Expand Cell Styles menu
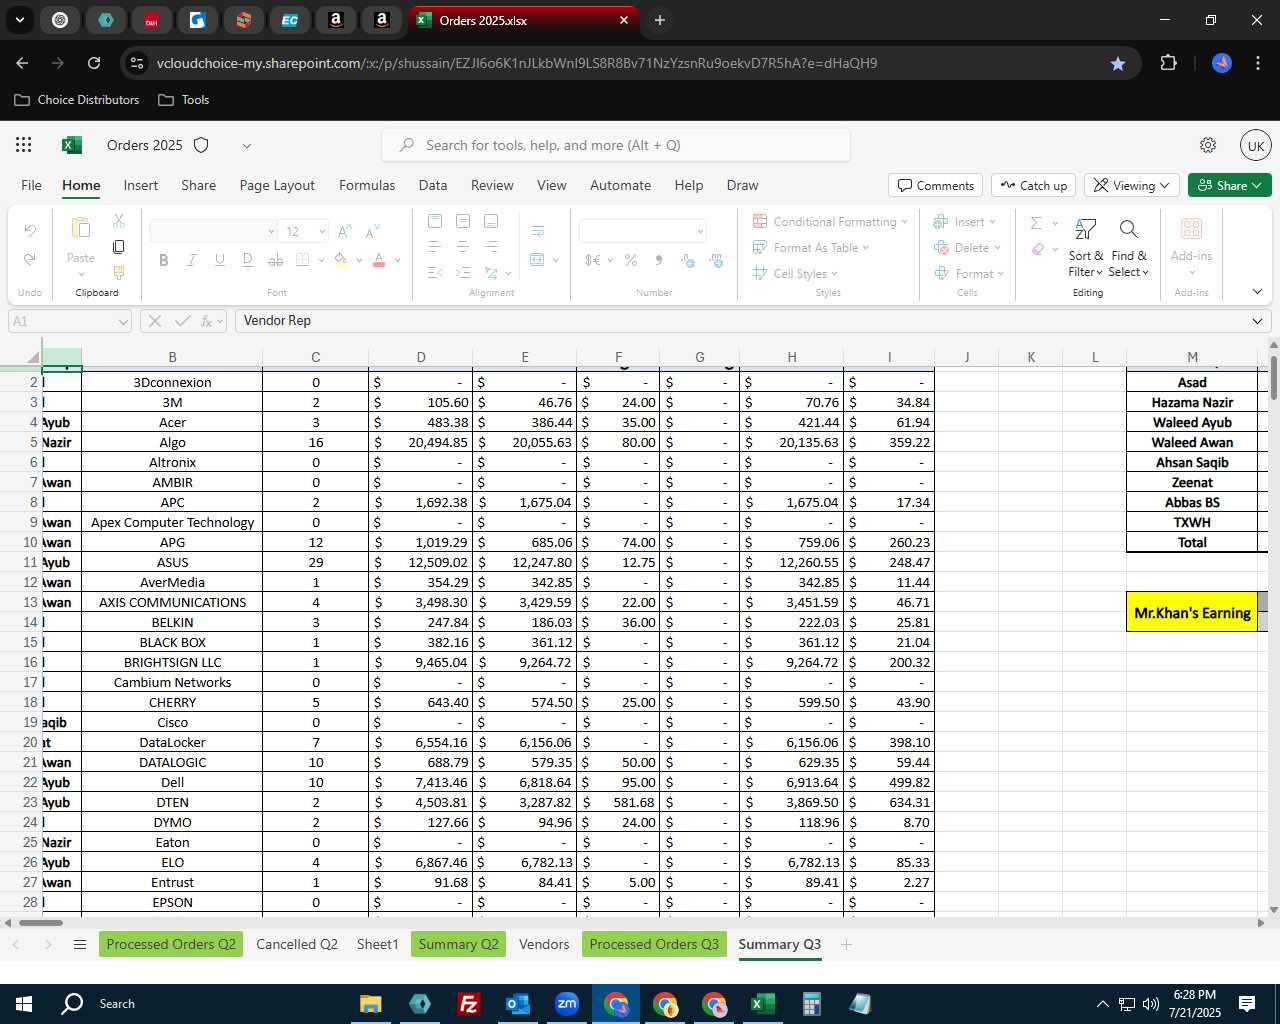1280x1024 pixels. (834, 274)
